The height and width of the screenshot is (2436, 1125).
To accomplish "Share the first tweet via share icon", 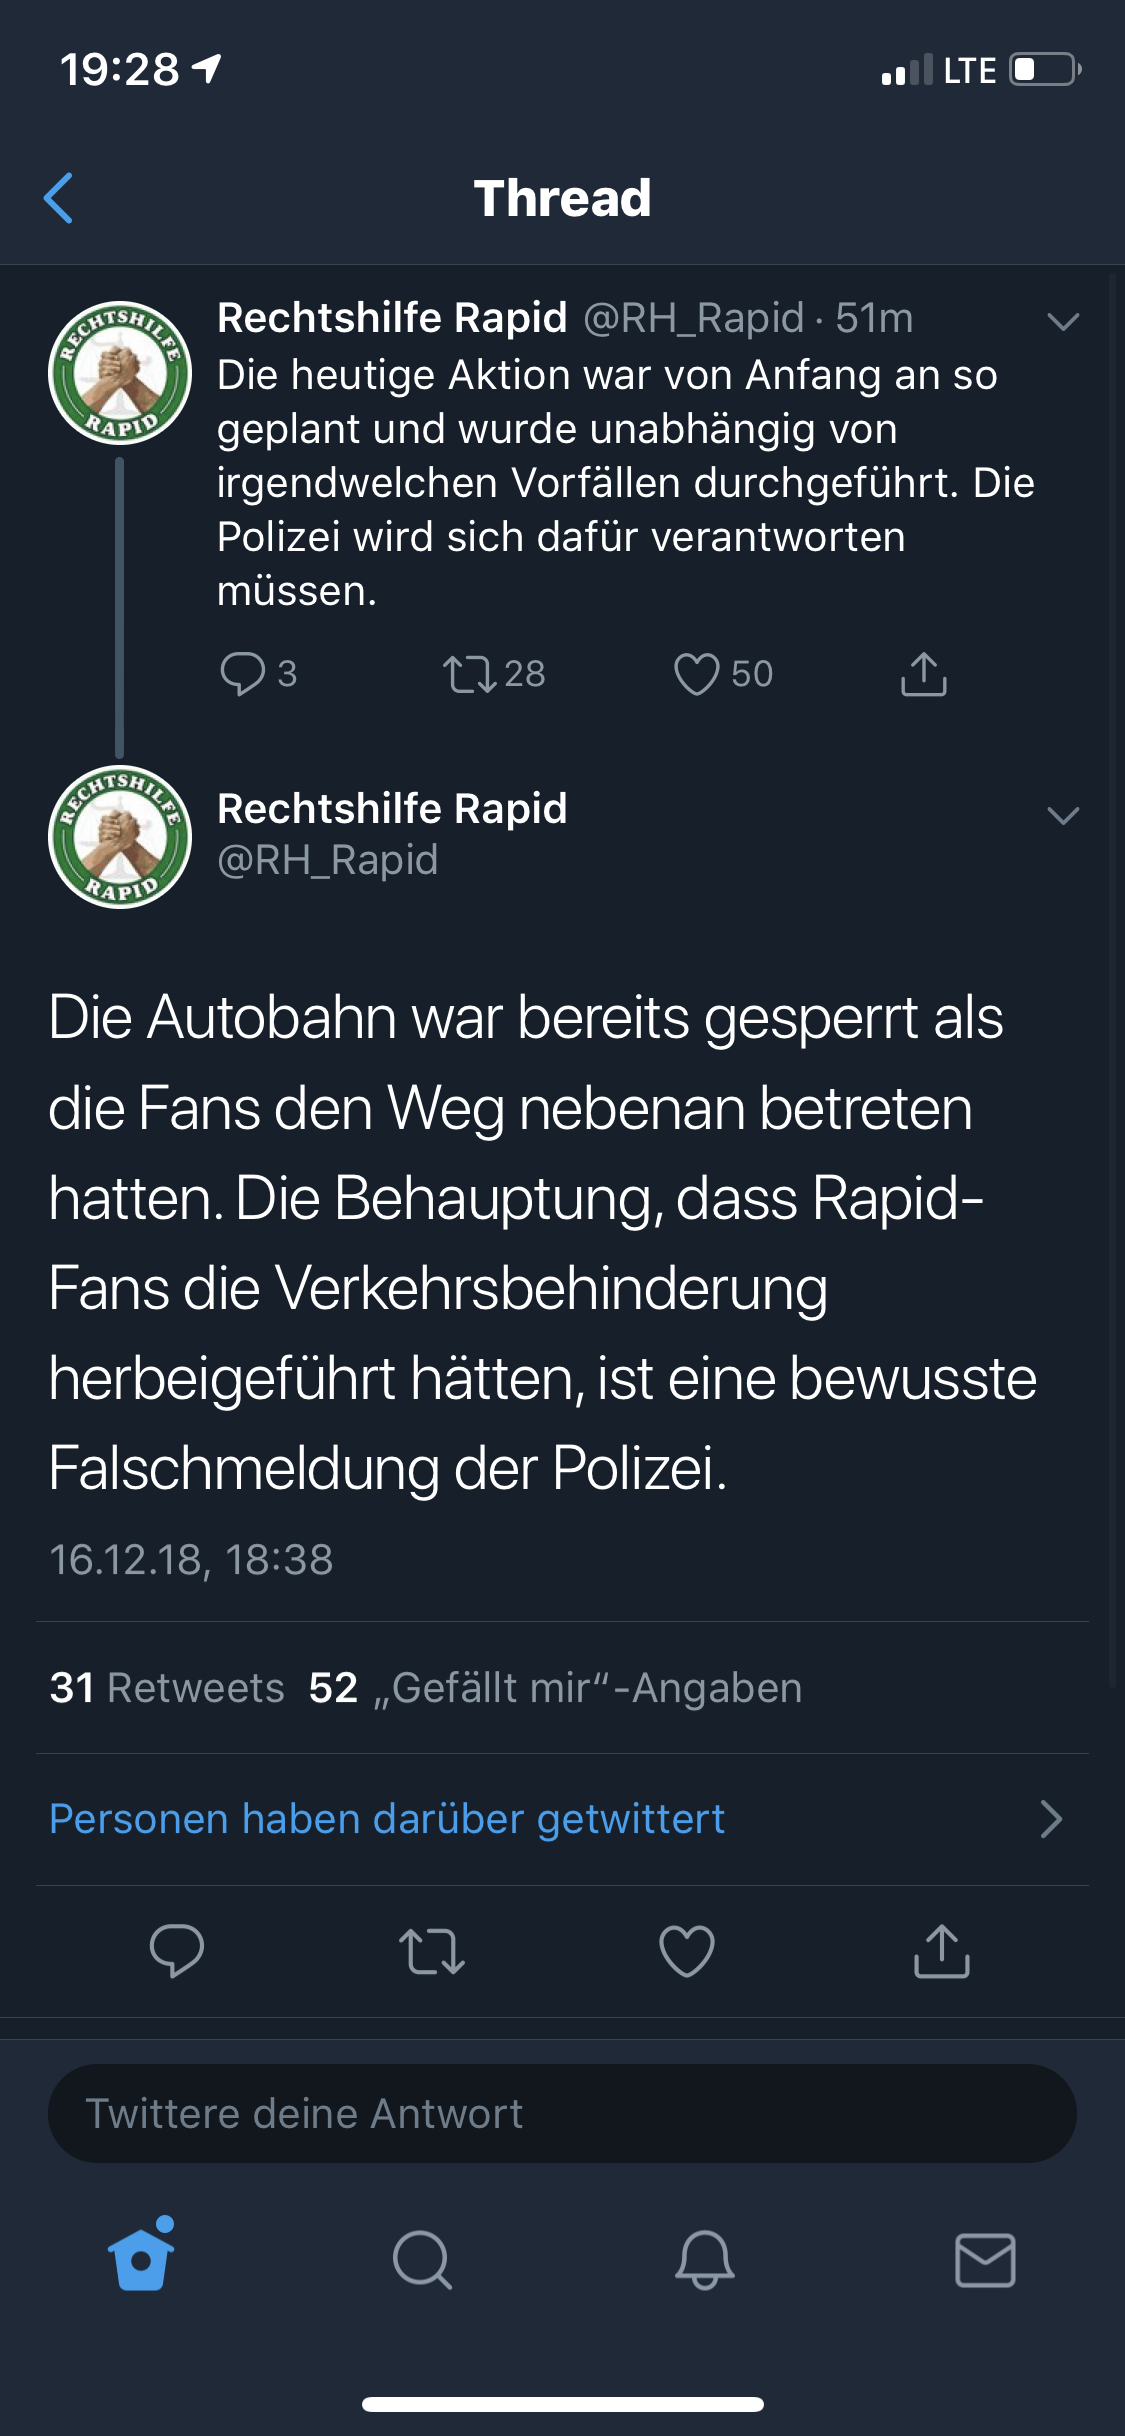I will (x=923, y=673).
